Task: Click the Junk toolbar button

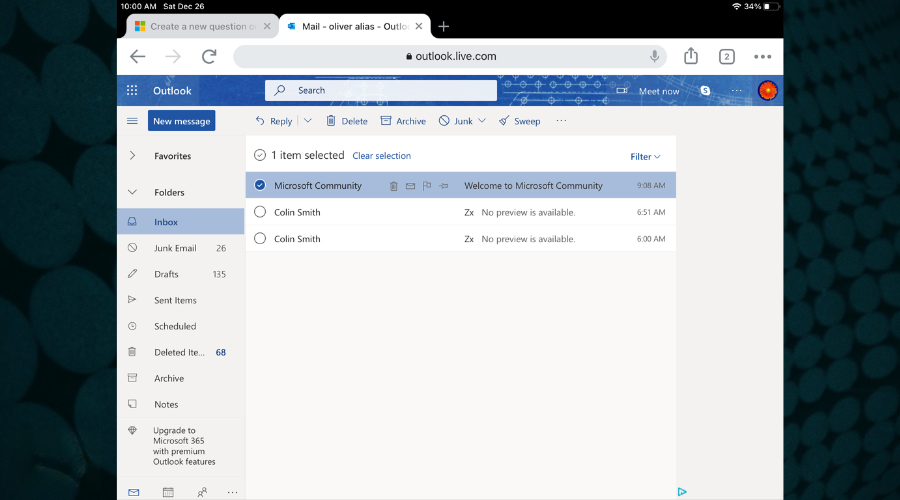Action: pyautogui.click(x=456, y=121)
